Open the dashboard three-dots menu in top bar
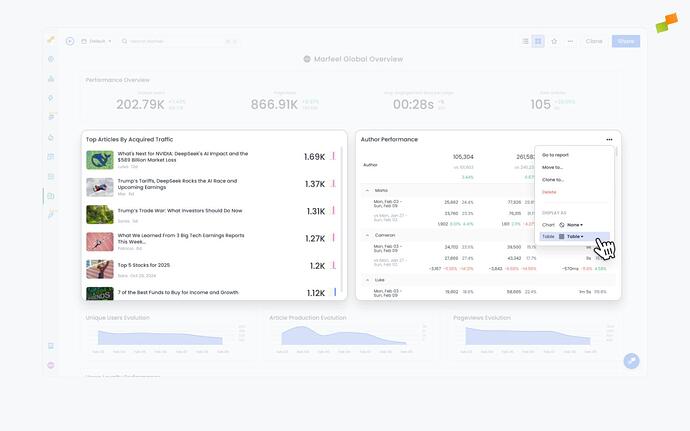The height and width of the screenshot is (431, 690). 570,41
